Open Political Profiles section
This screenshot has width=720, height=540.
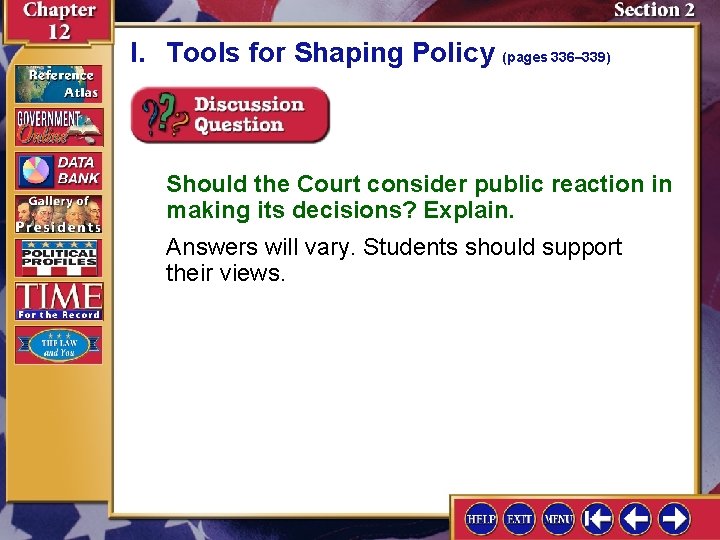coord(58,258)
